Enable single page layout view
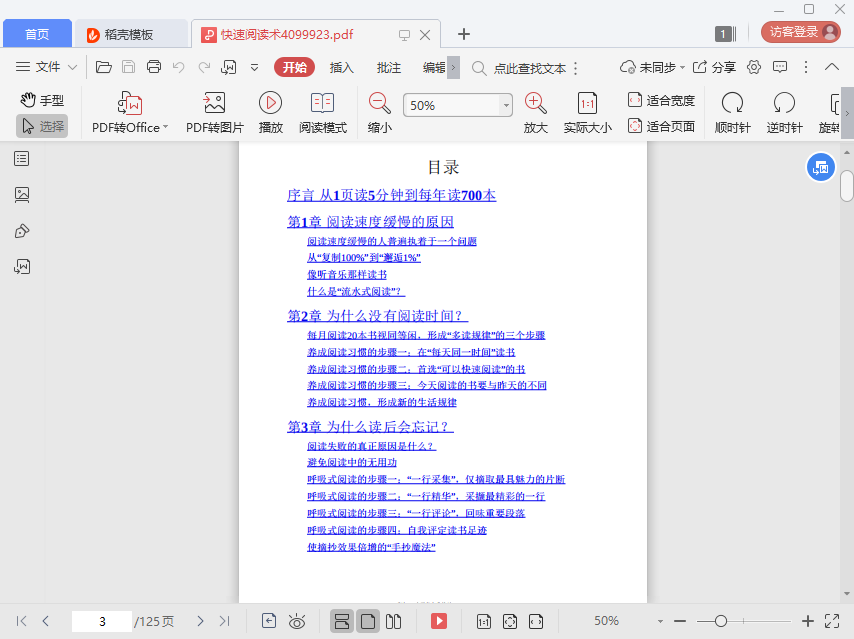This screenshot has height=639, width=854. click(x=368, y=621)
